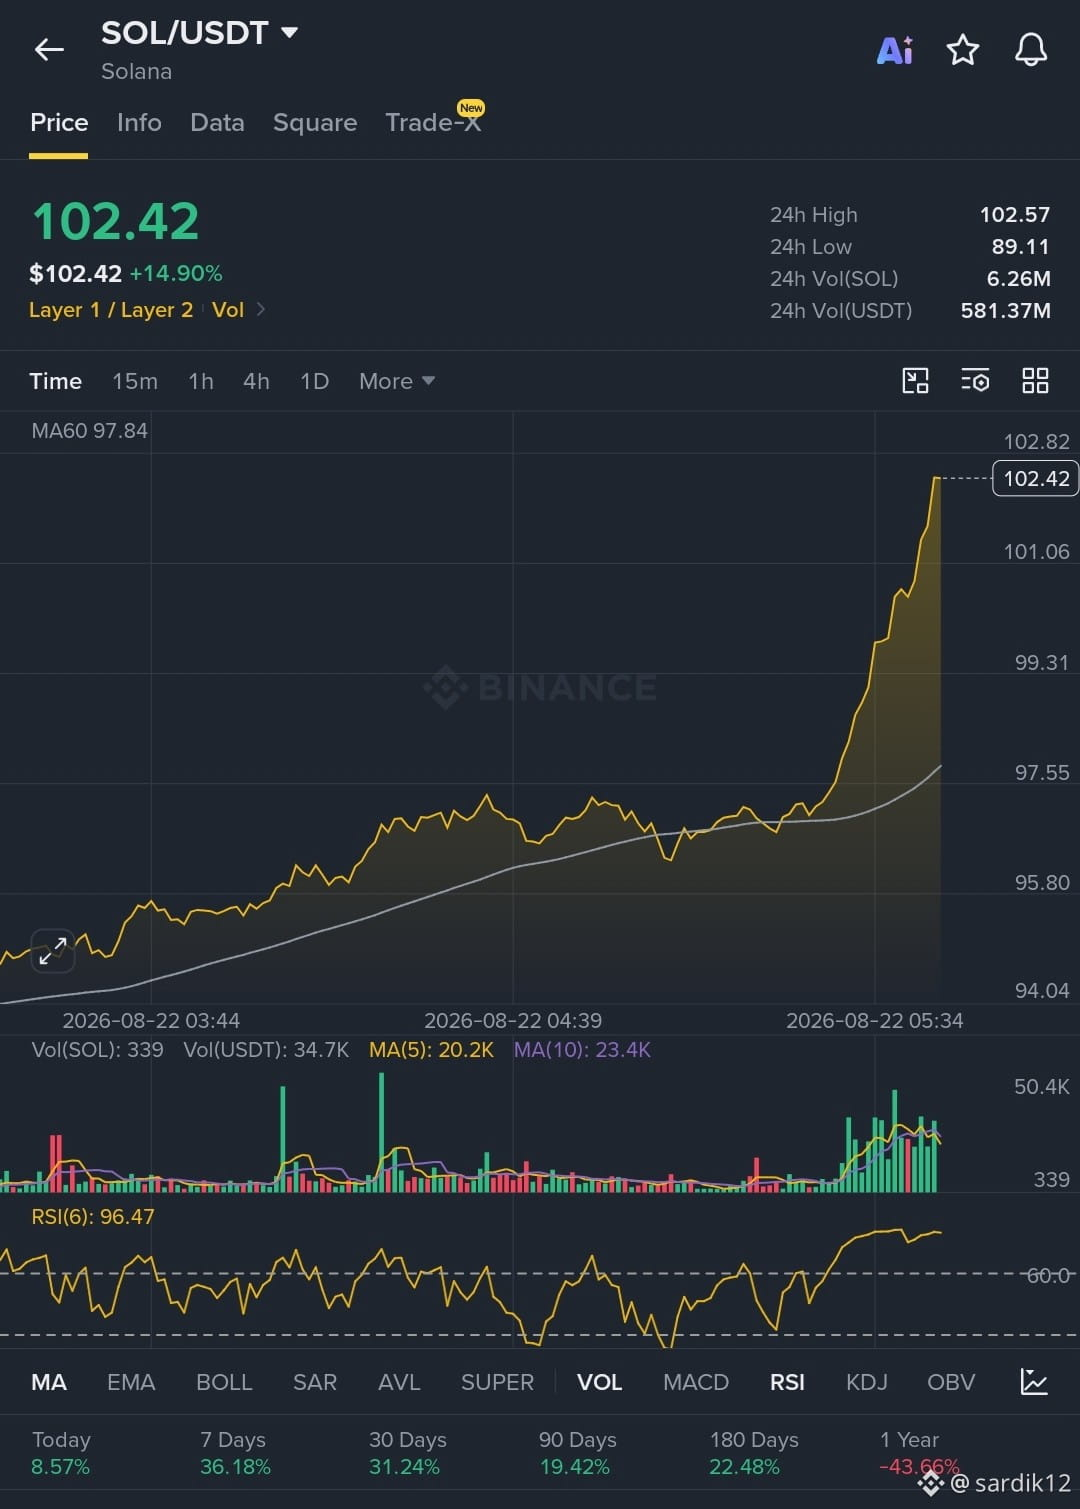Toggle the EMA indicator

131,1382
